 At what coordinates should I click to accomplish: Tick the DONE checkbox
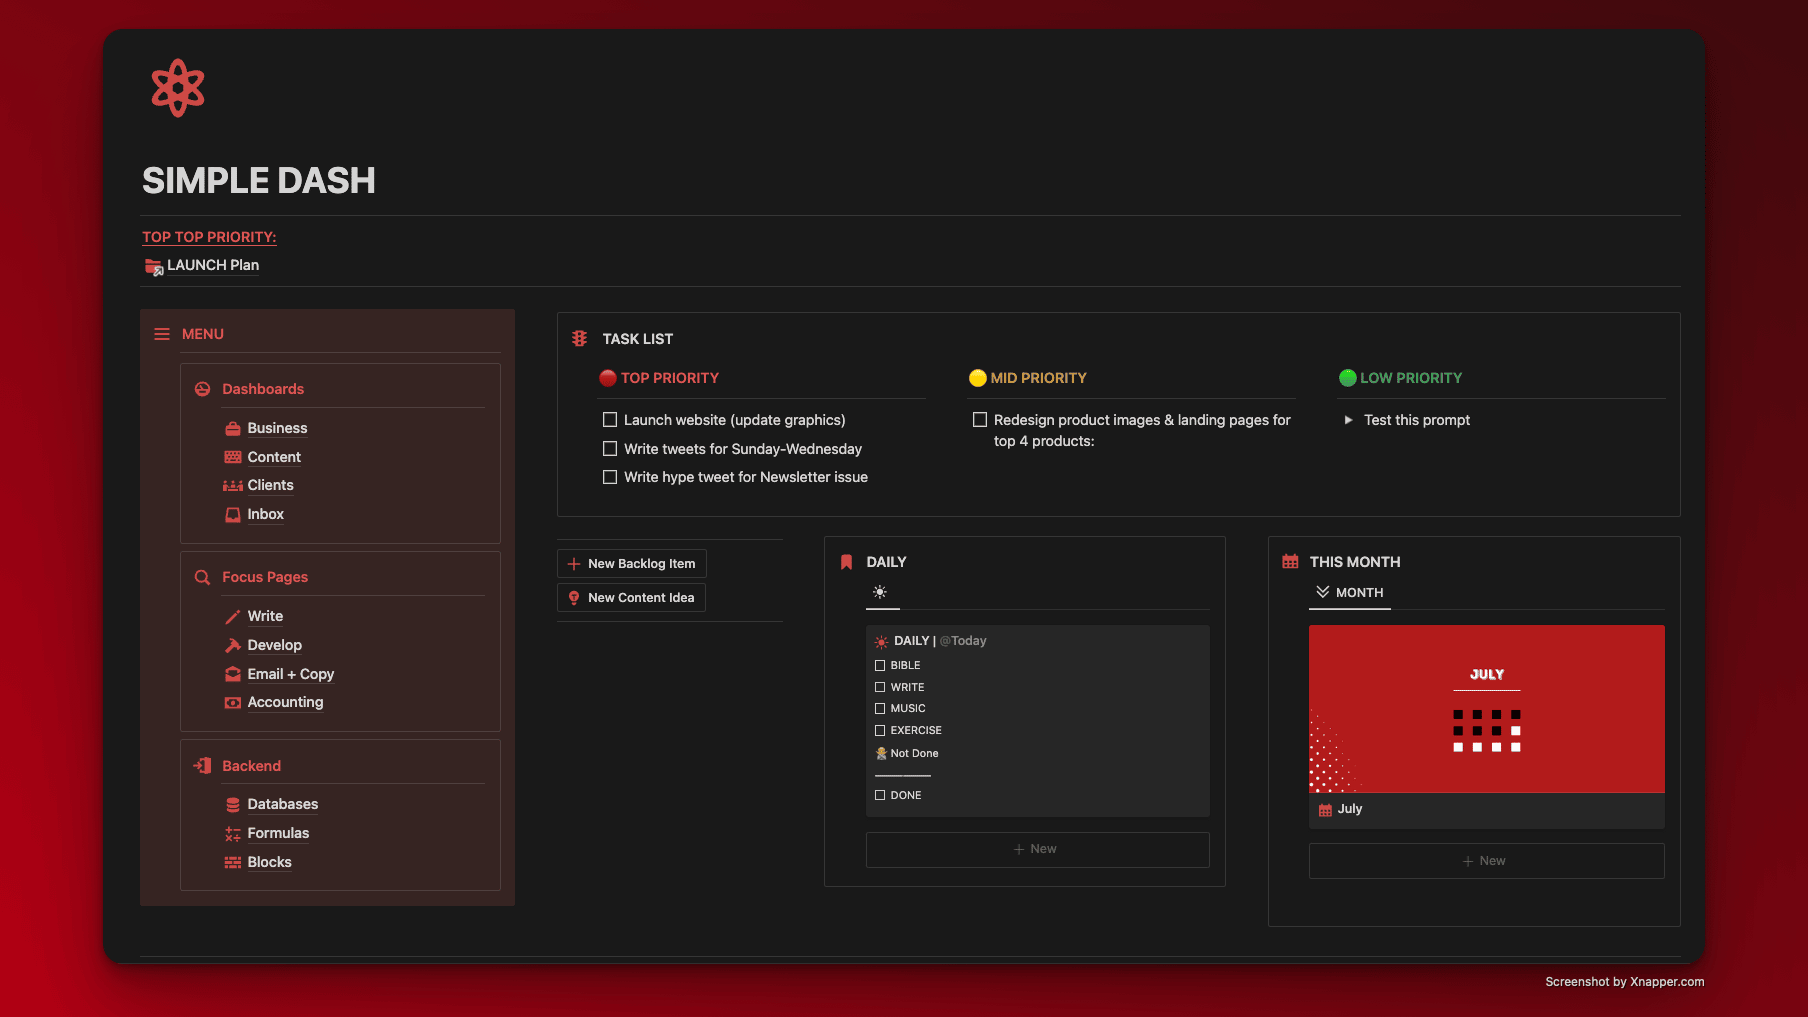880,796
